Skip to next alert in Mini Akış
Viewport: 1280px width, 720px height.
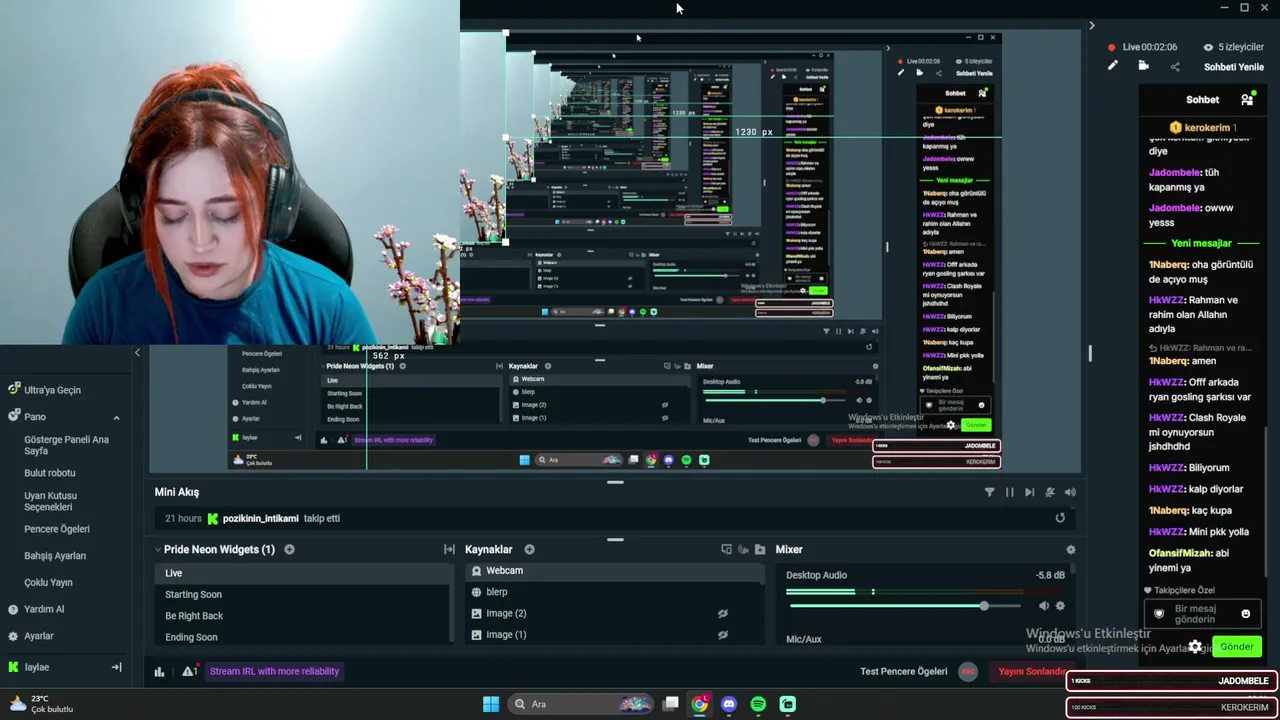[x=1029, y=492]
